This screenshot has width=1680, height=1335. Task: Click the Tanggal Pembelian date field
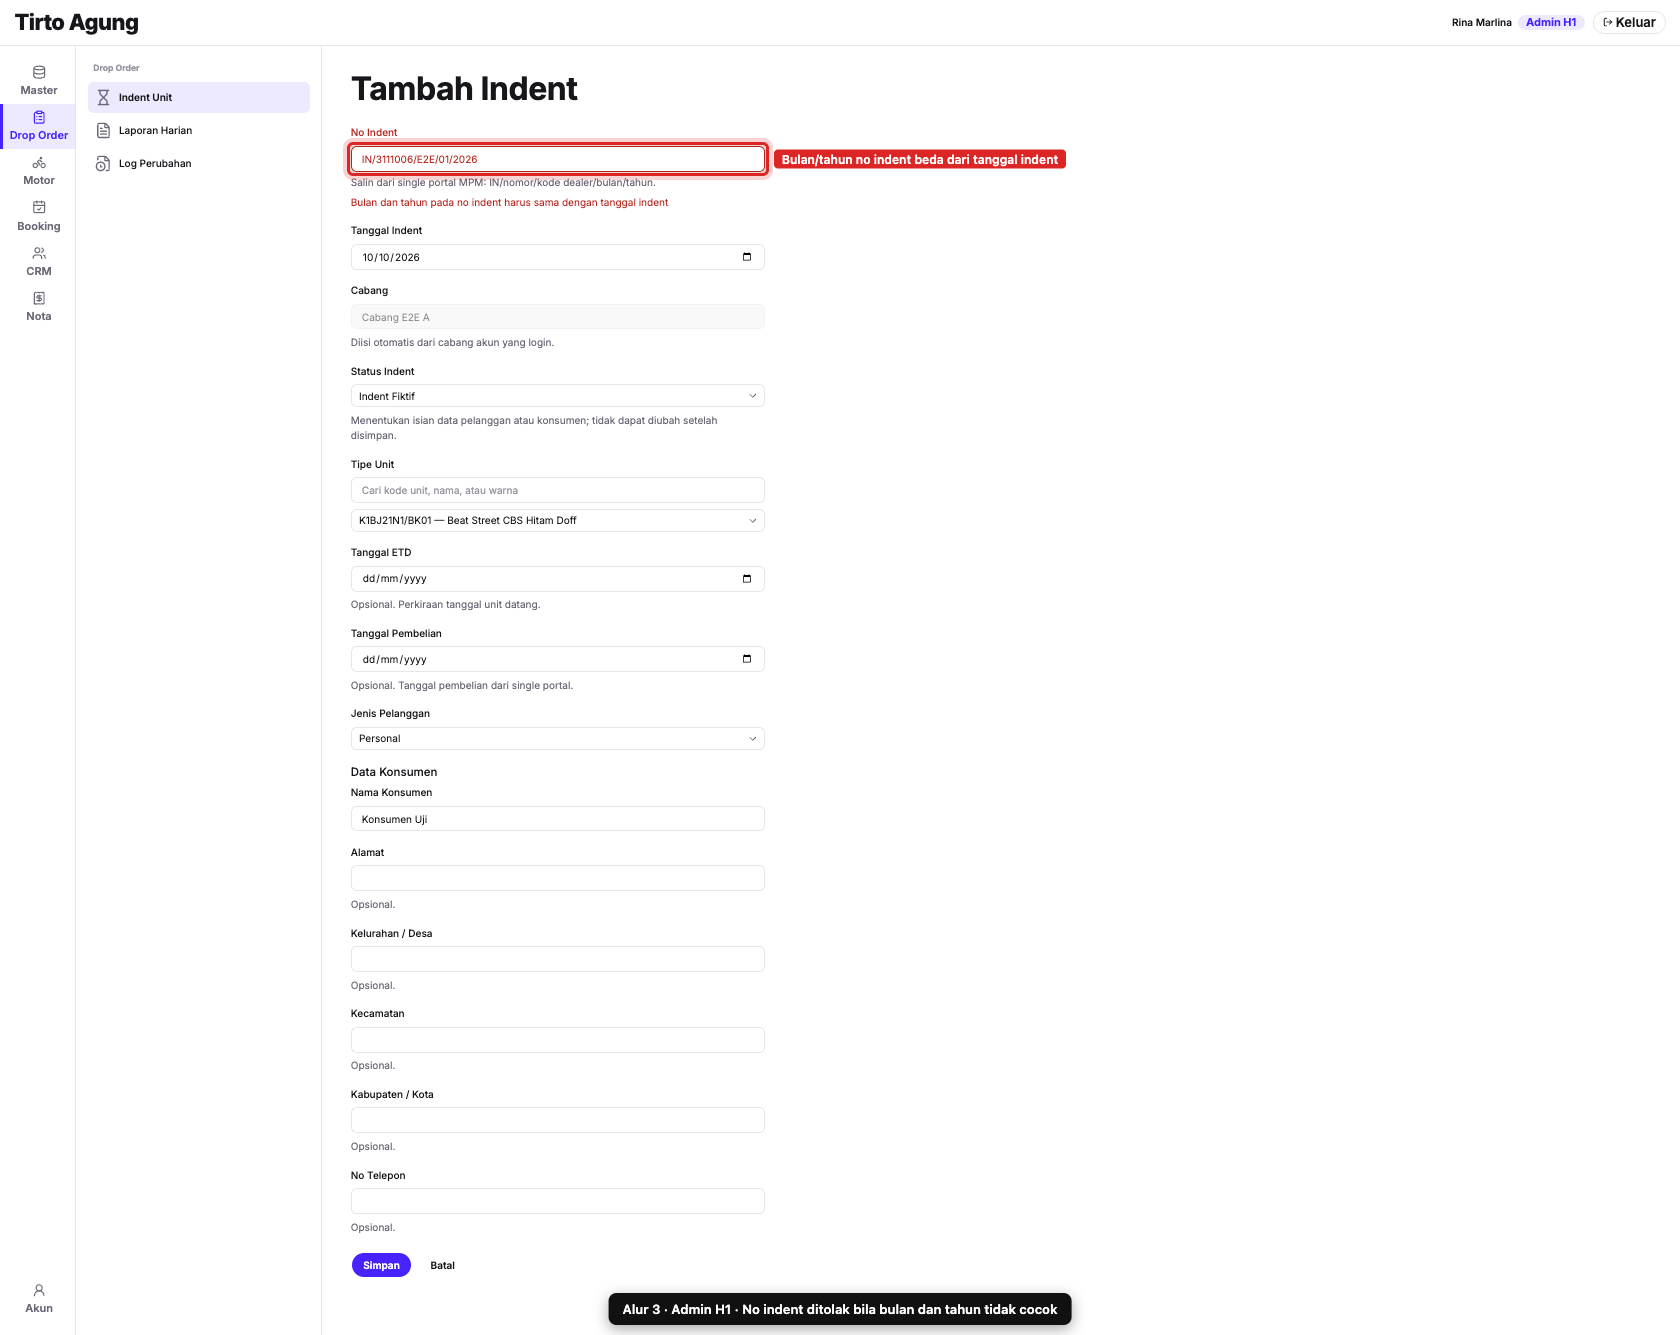click(558, 659)
